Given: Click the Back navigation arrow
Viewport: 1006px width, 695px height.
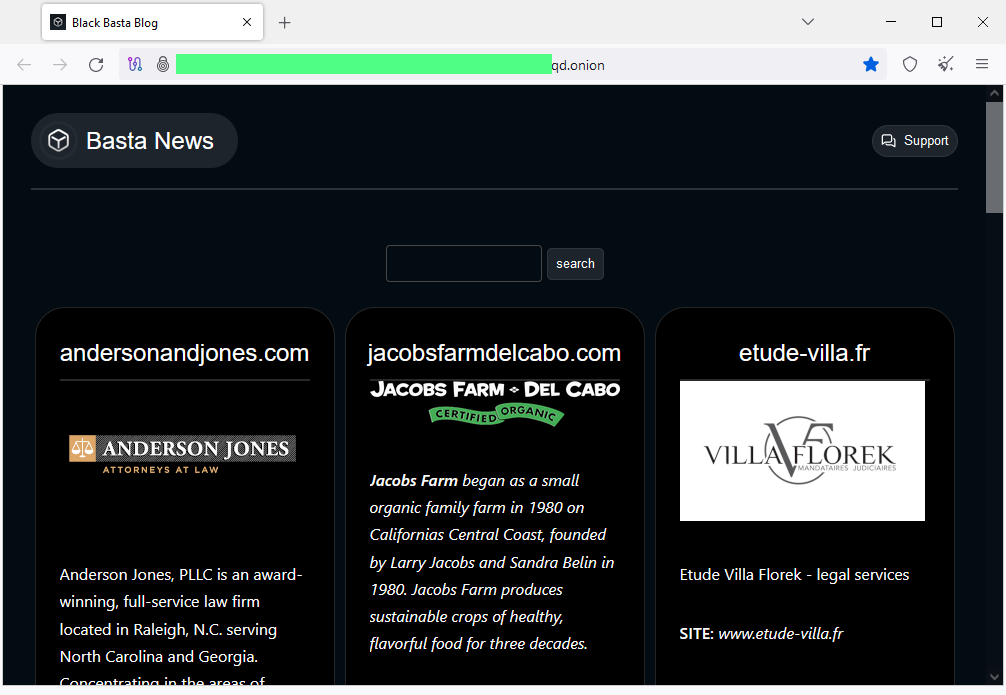Looking at the screenshot, I should (24, 65).
